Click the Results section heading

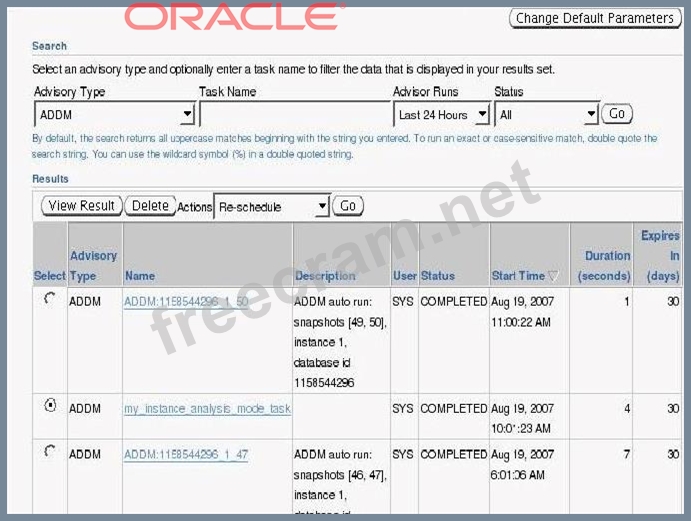[x=50, y=179]
